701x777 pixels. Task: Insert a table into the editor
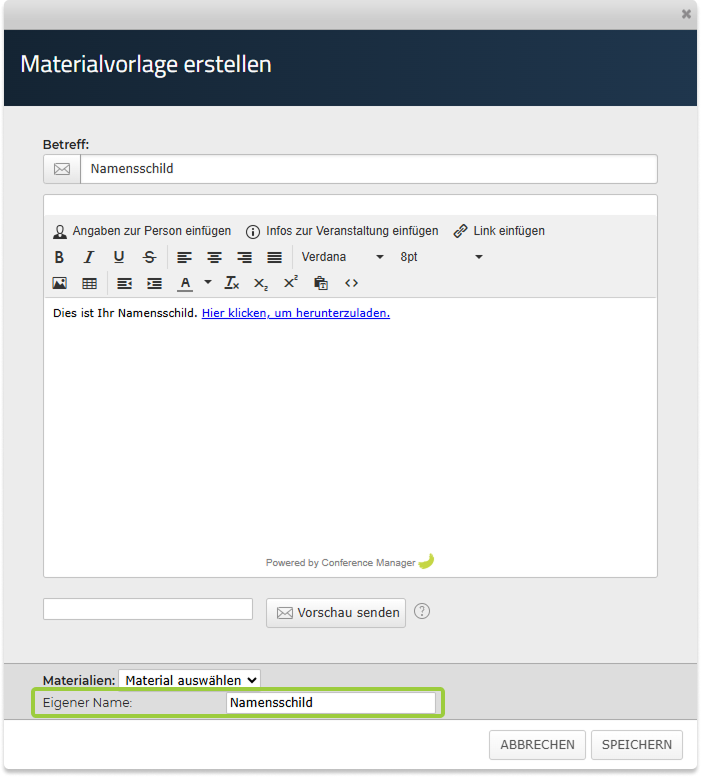tap(89, 284)
